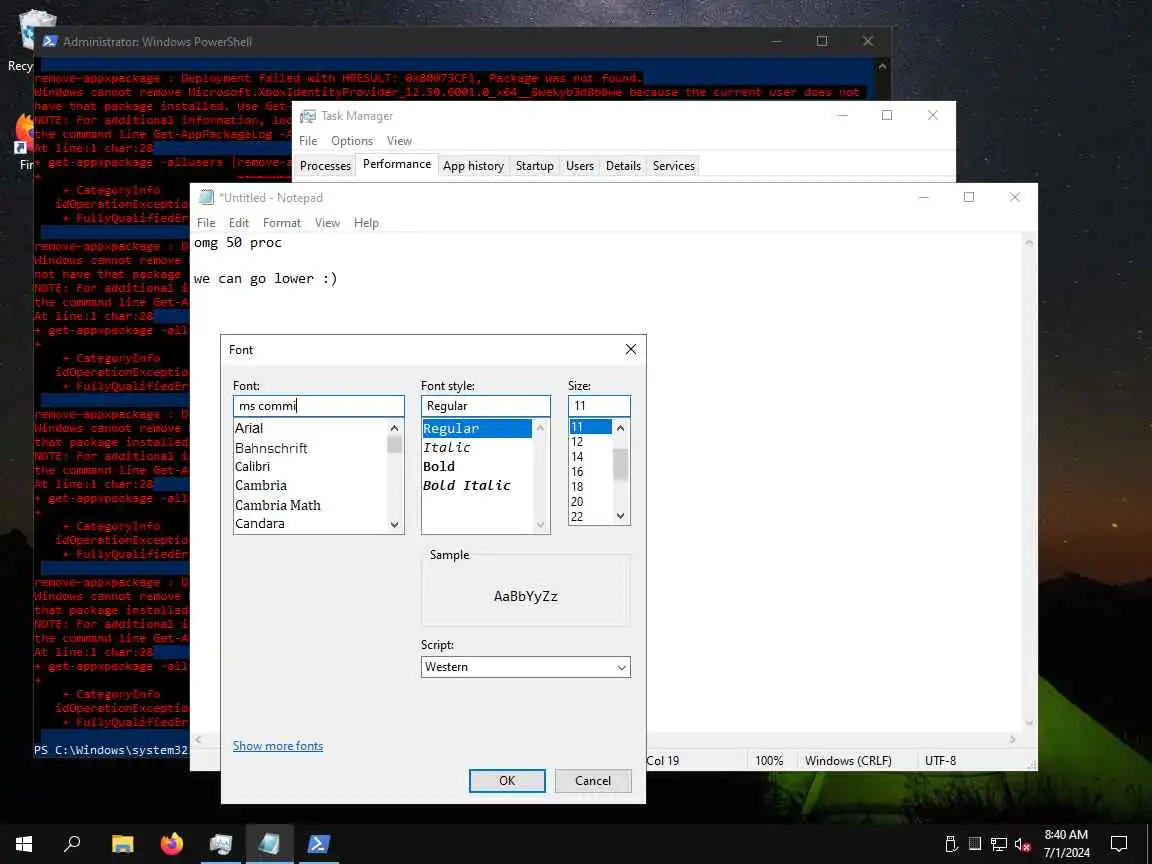Switch to Task Manager Services tab

point(674,165)
